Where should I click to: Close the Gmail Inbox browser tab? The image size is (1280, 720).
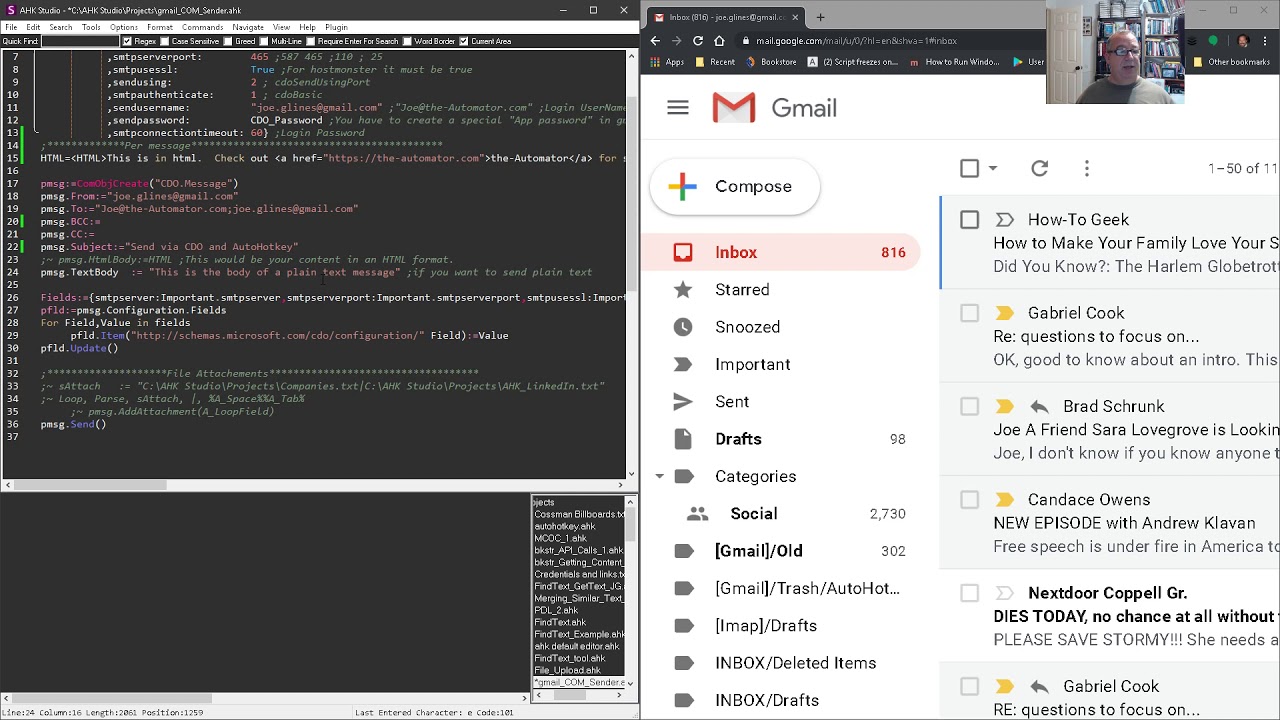coord(796,17)
